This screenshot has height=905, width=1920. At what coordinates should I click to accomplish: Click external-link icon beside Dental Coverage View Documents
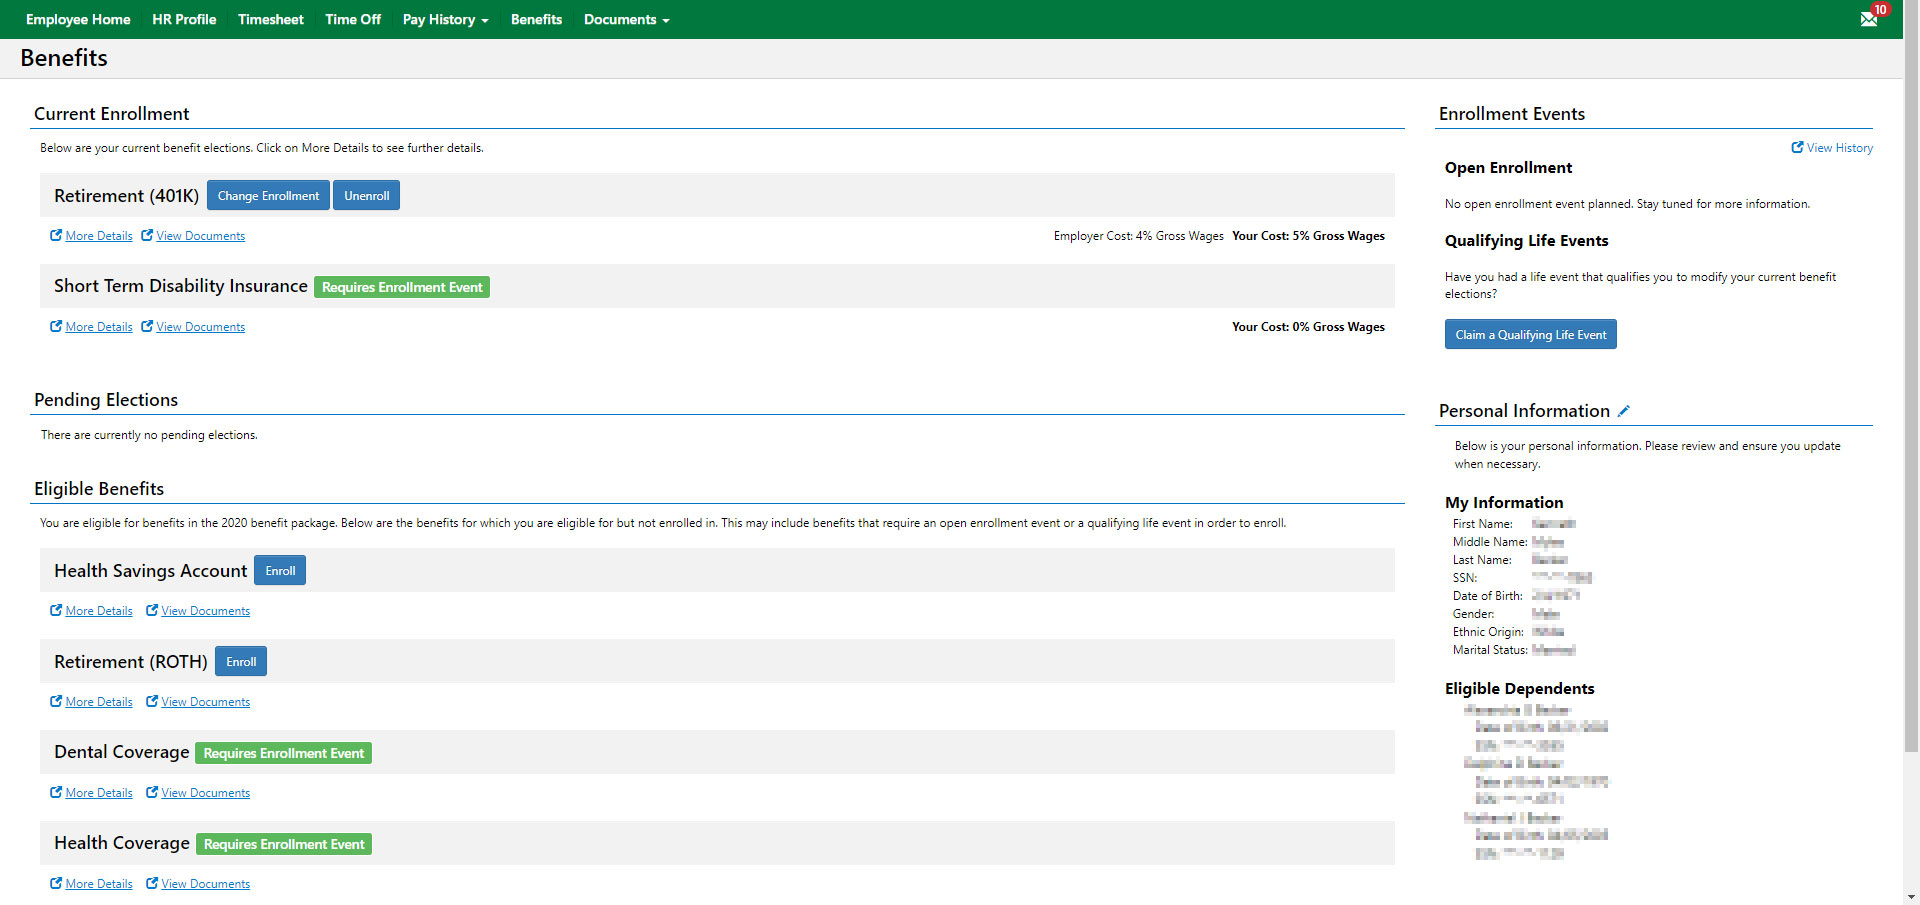pyautogui.click(x=152, y=792)
